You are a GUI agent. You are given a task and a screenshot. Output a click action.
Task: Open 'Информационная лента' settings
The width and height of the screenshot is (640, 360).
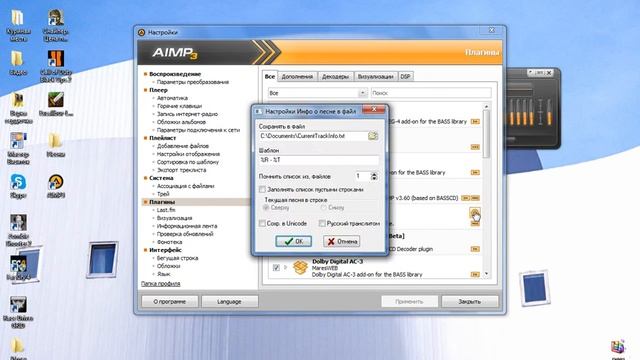187,226
